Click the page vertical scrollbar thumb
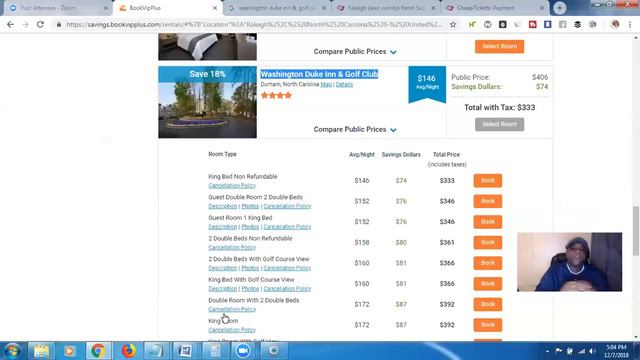 point(636,231)
